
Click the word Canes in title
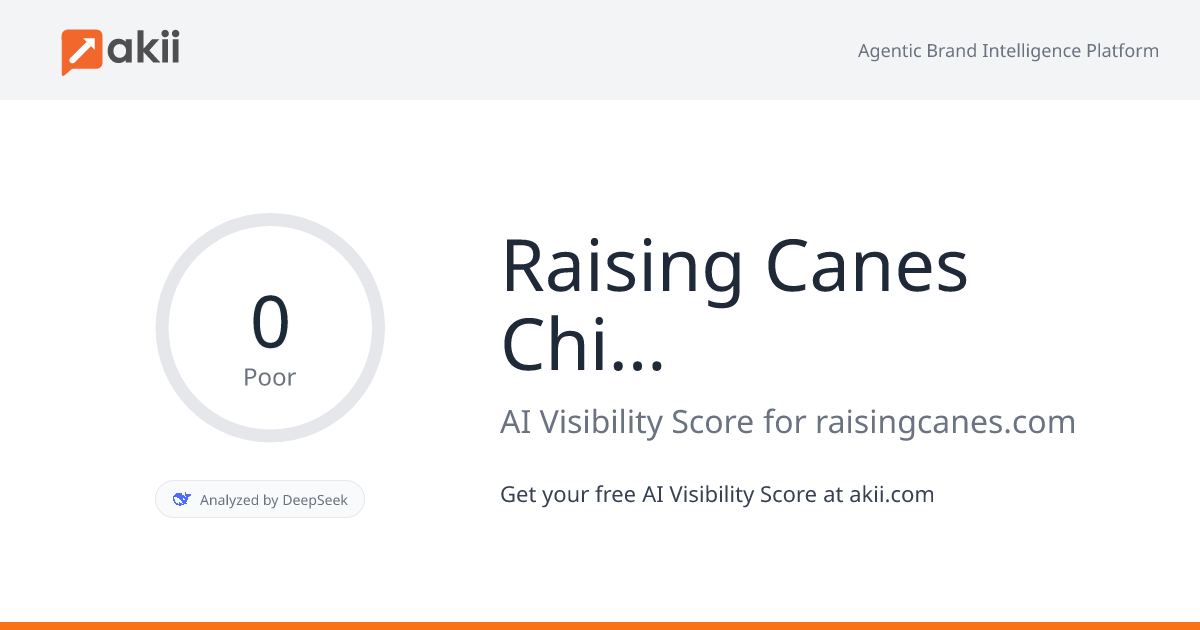coord(866,266)
